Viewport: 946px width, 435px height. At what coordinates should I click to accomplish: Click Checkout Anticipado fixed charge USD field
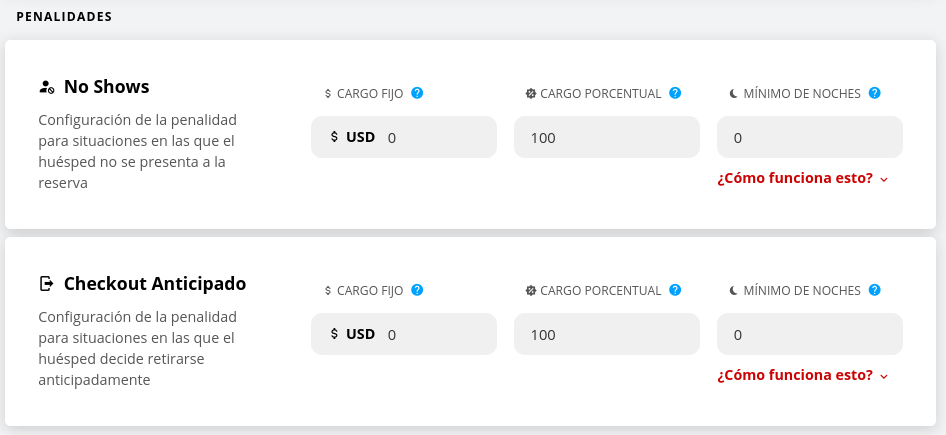click(436, 334)
